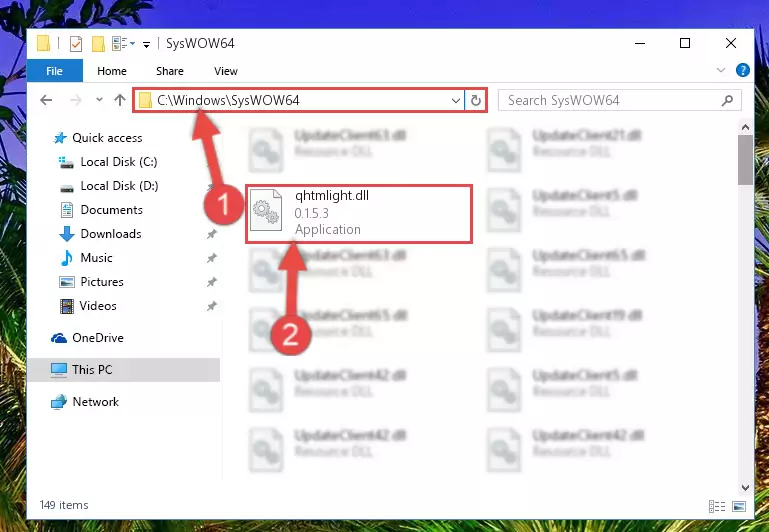Click the scrollbar up arrow

pyautogui.click(x=745, y=127)
